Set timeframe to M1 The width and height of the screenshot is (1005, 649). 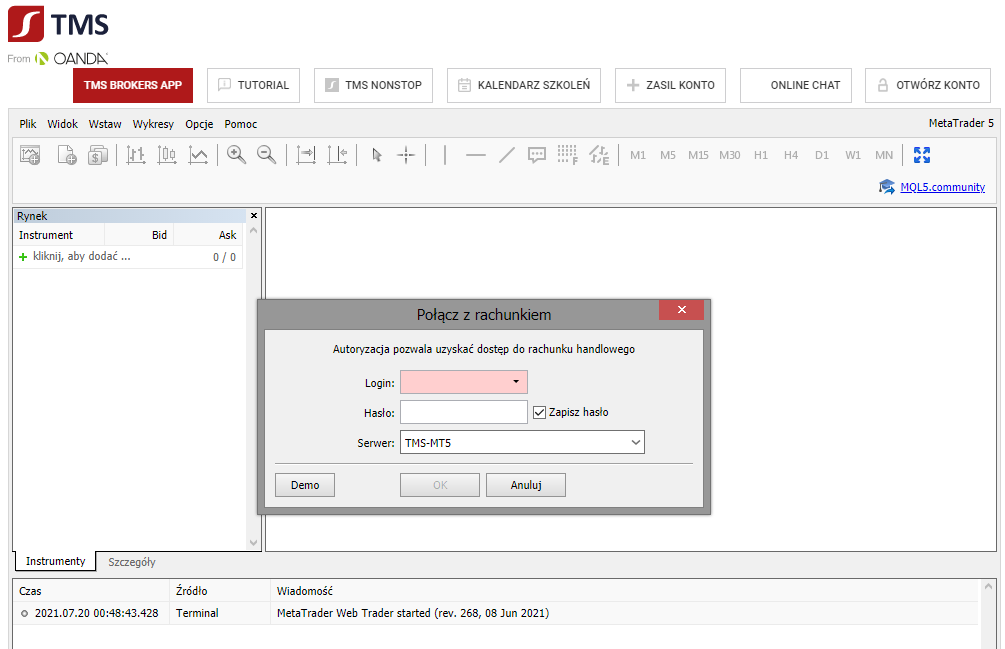point(638,155)
